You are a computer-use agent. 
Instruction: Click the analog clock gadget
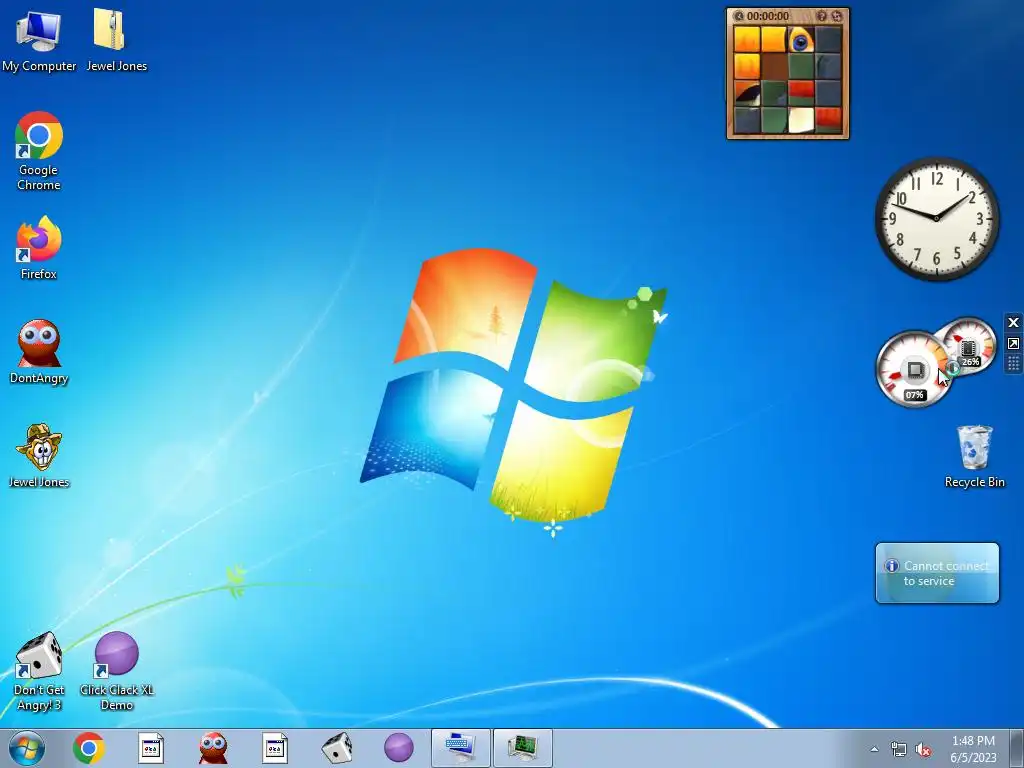pos(936,219)
